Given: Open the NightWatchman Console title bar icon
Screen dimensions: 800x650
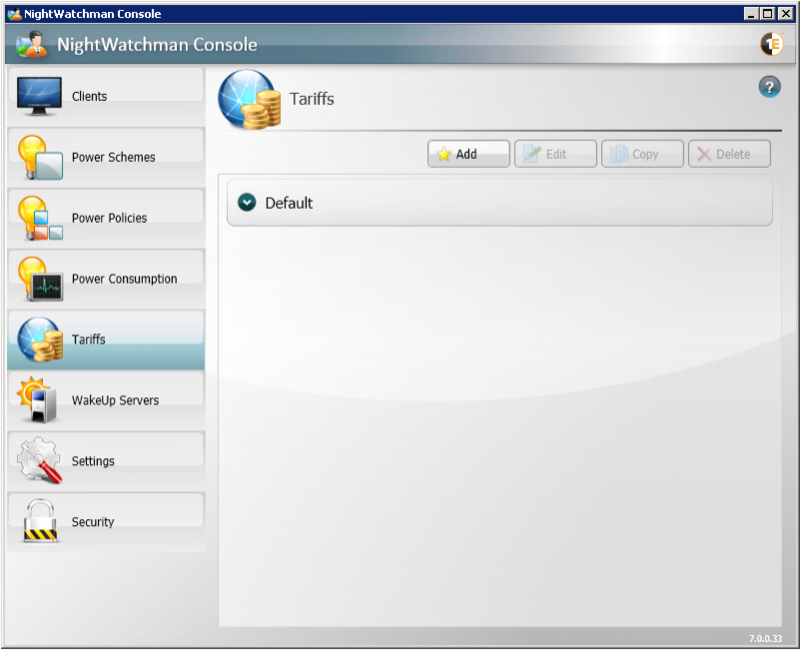Looking at the screenshot, I should coord(13,14).
